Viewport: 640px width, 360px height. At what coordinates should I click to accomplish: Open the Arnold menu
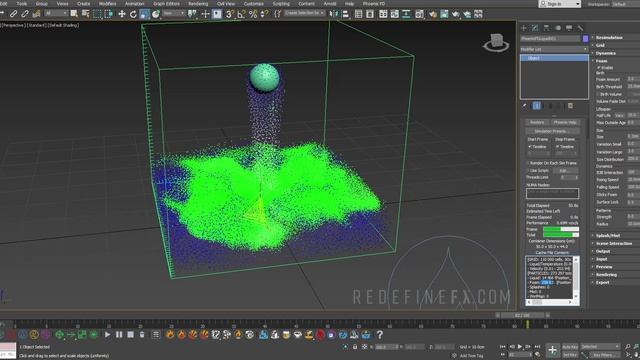point(330,4)
